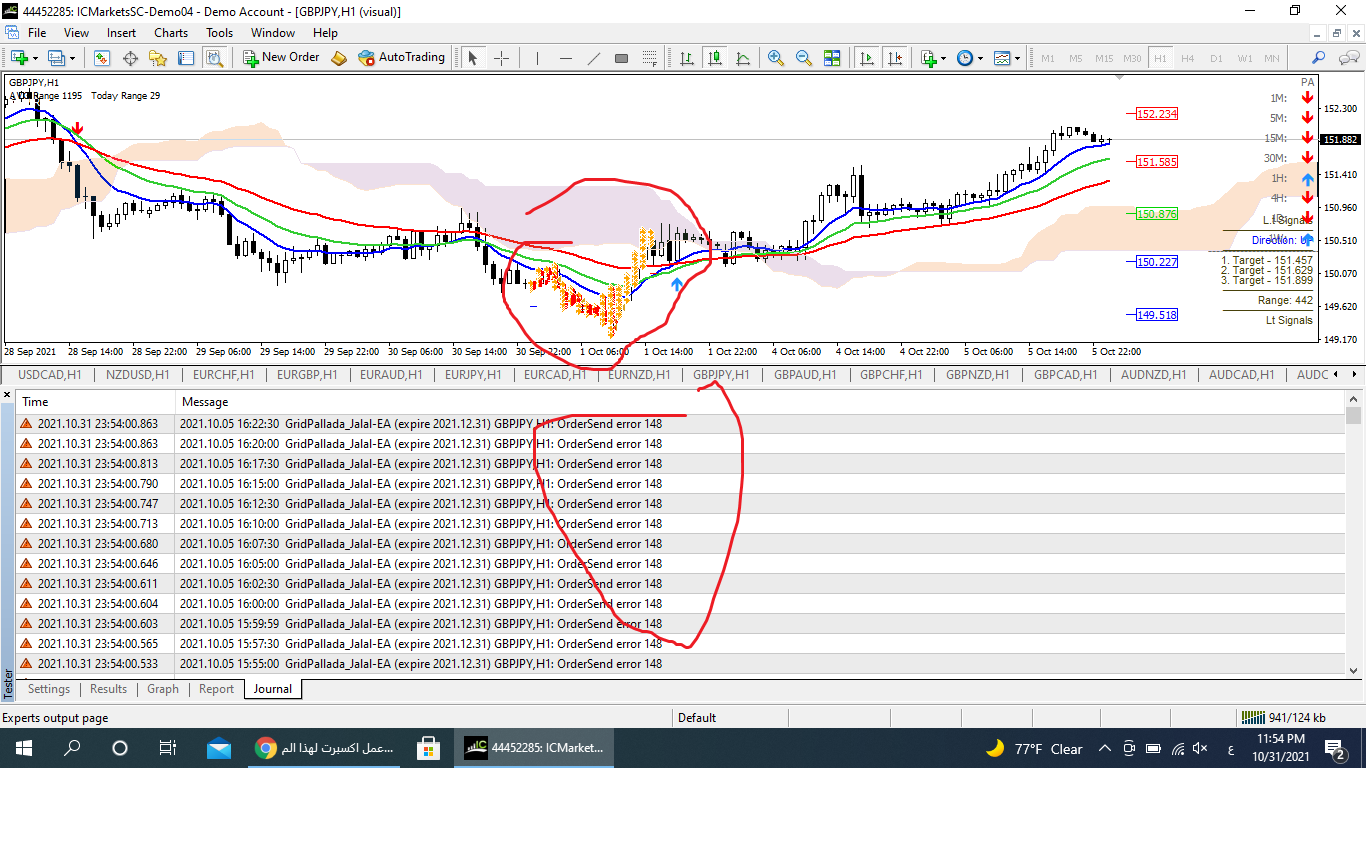Open the Charts menu
Viewport: 1366px width, 842px height.
pyautogui.click(x=170, y=33)
